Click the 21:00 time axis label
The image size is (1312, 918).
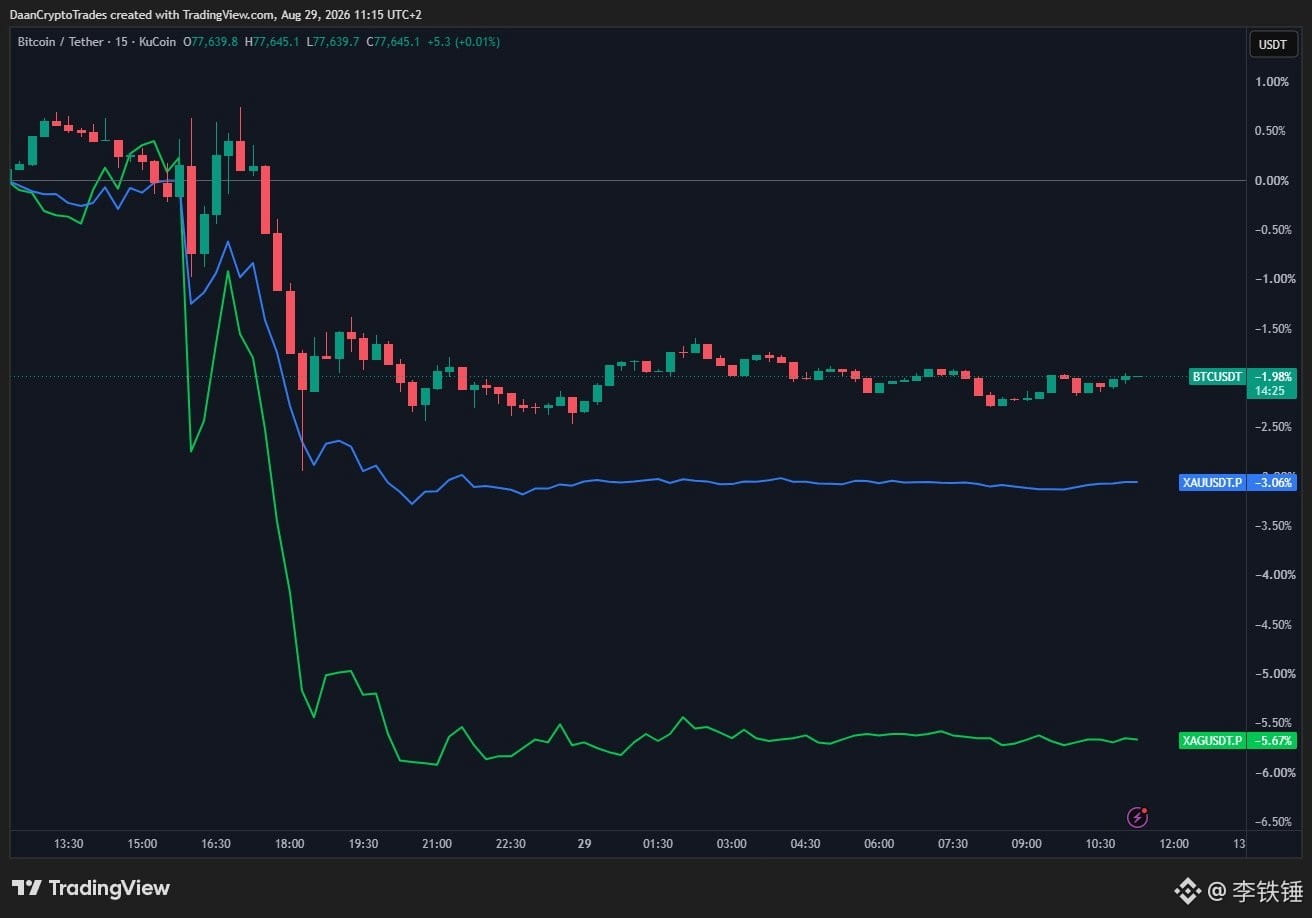(437, 844)
